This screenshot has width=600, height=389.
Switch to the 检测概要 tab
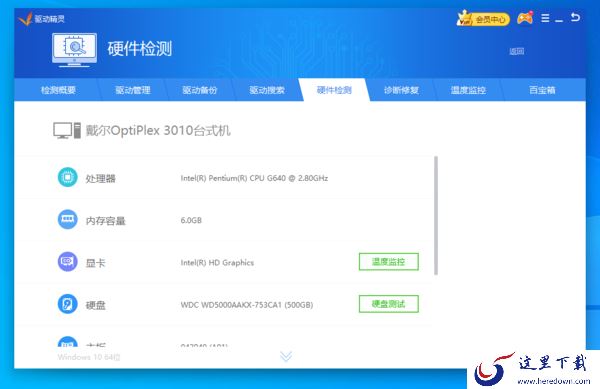click(58, 90)
